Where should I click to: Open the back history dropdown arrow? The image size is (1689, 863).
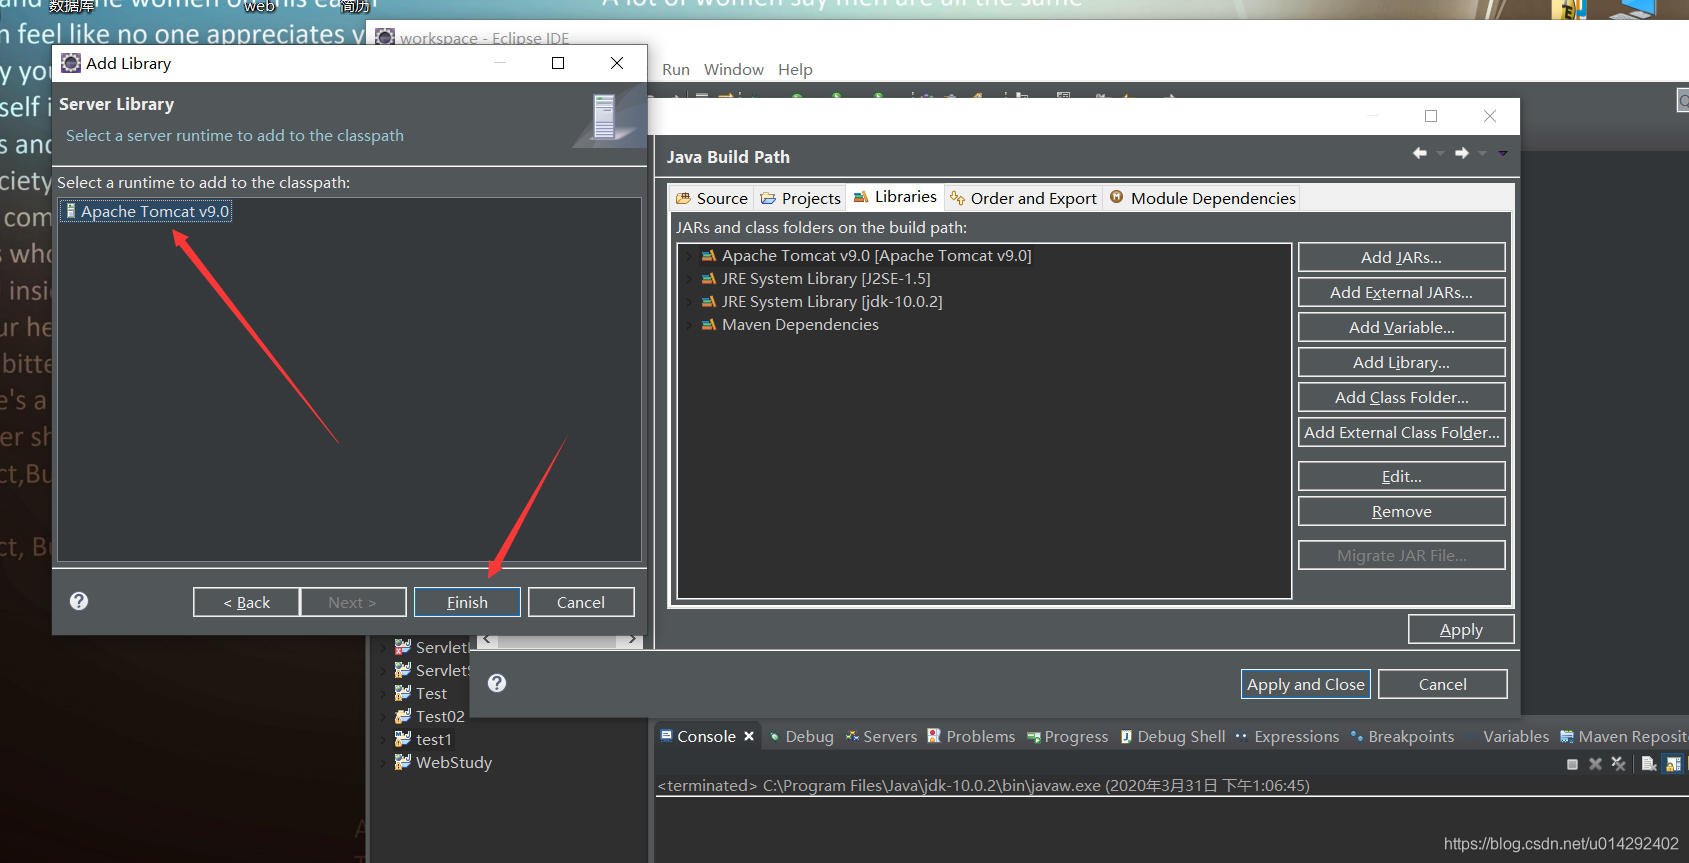coord(1440,153)
